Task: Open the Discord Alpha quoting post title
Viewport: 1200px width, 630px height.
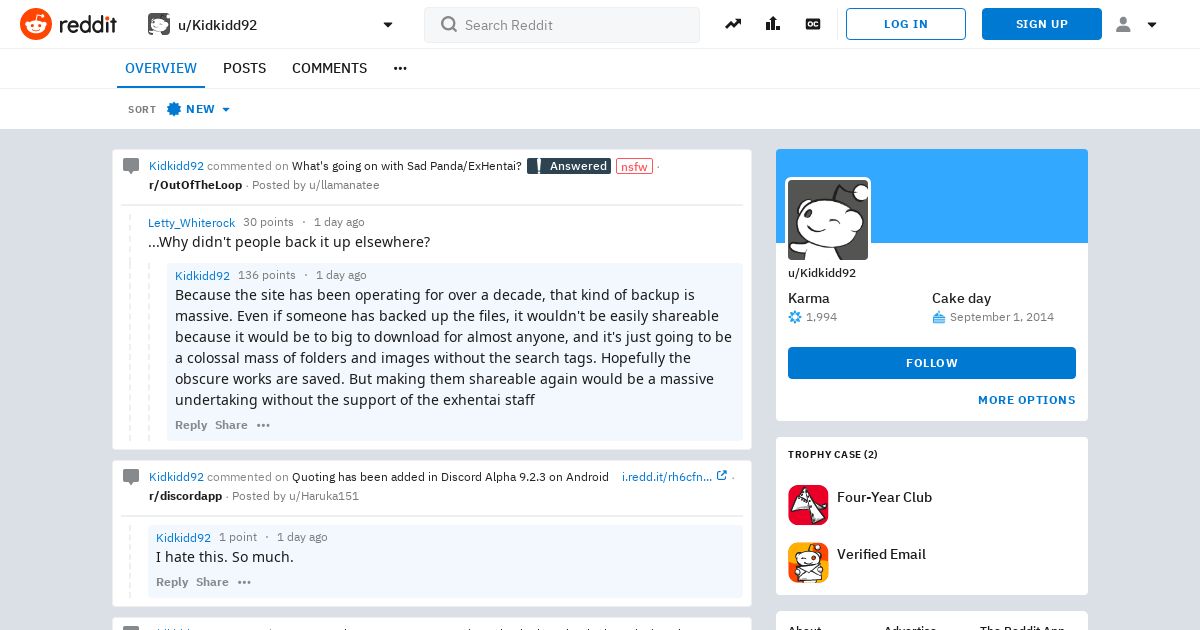Action: point(450,477)
